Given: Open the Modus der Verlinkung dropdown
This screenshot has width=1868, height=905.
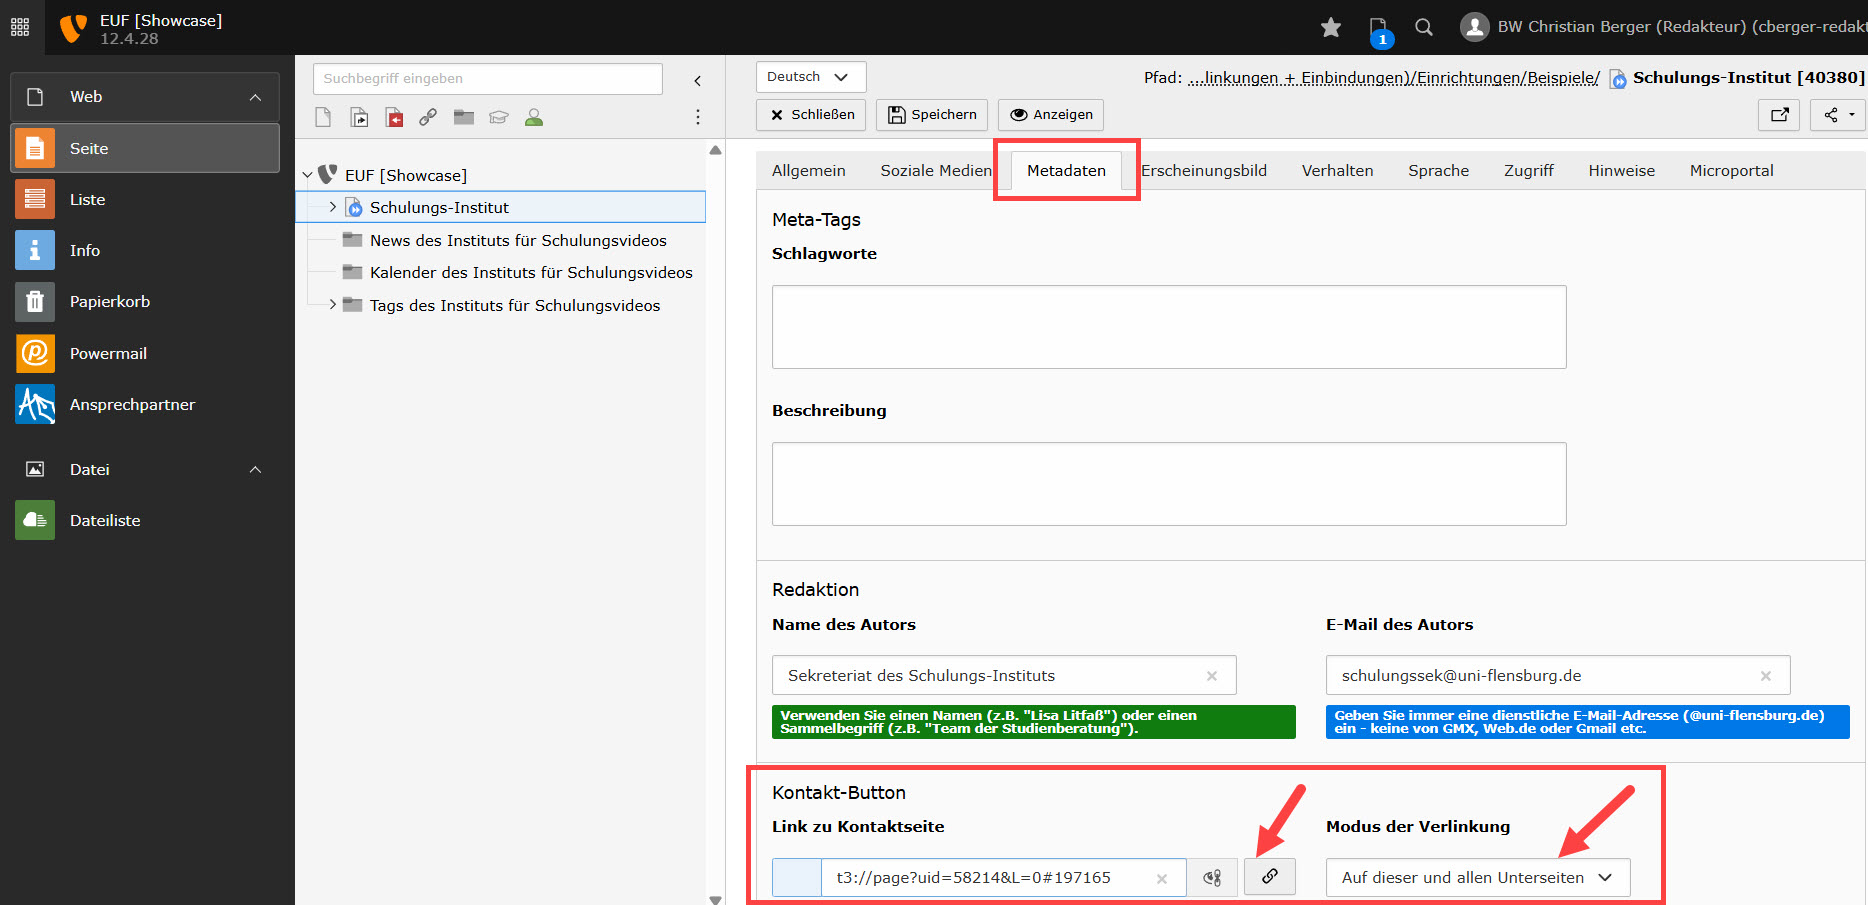Looking at the screenshot, I should (1477, 877).
